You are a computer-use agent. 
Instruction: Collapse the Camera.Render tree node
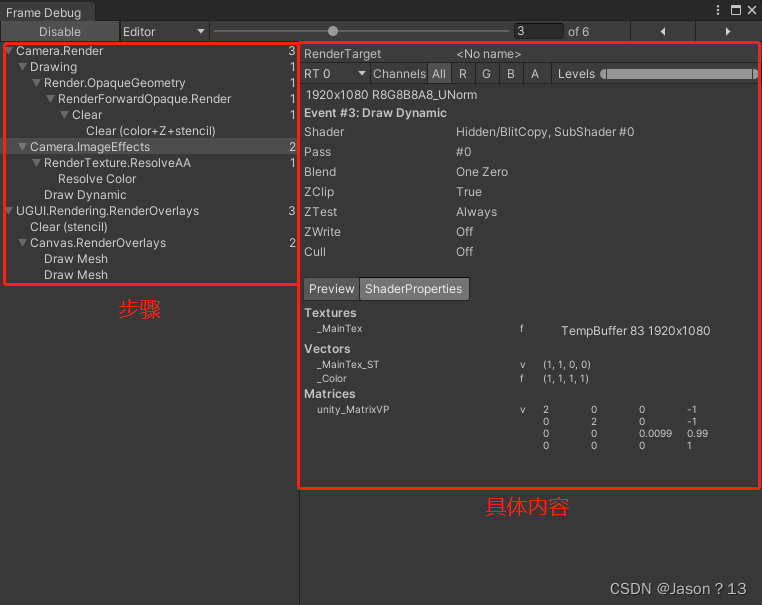pos(9,51)
